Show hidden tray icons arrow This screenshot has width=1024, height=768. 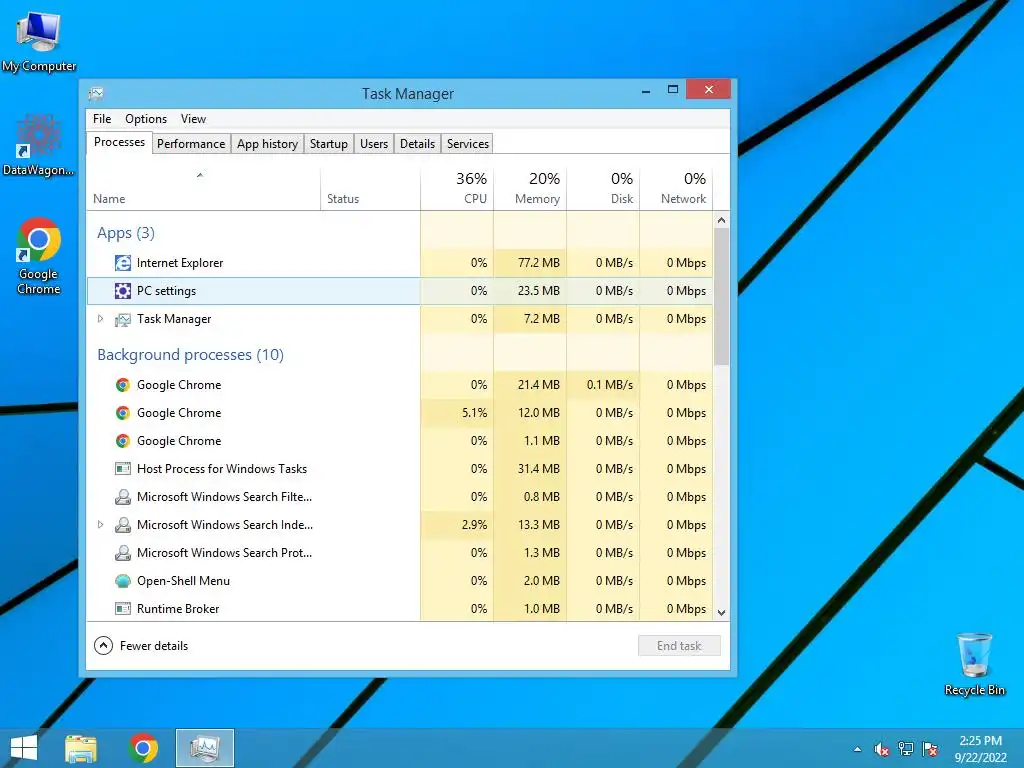(857, 750)
